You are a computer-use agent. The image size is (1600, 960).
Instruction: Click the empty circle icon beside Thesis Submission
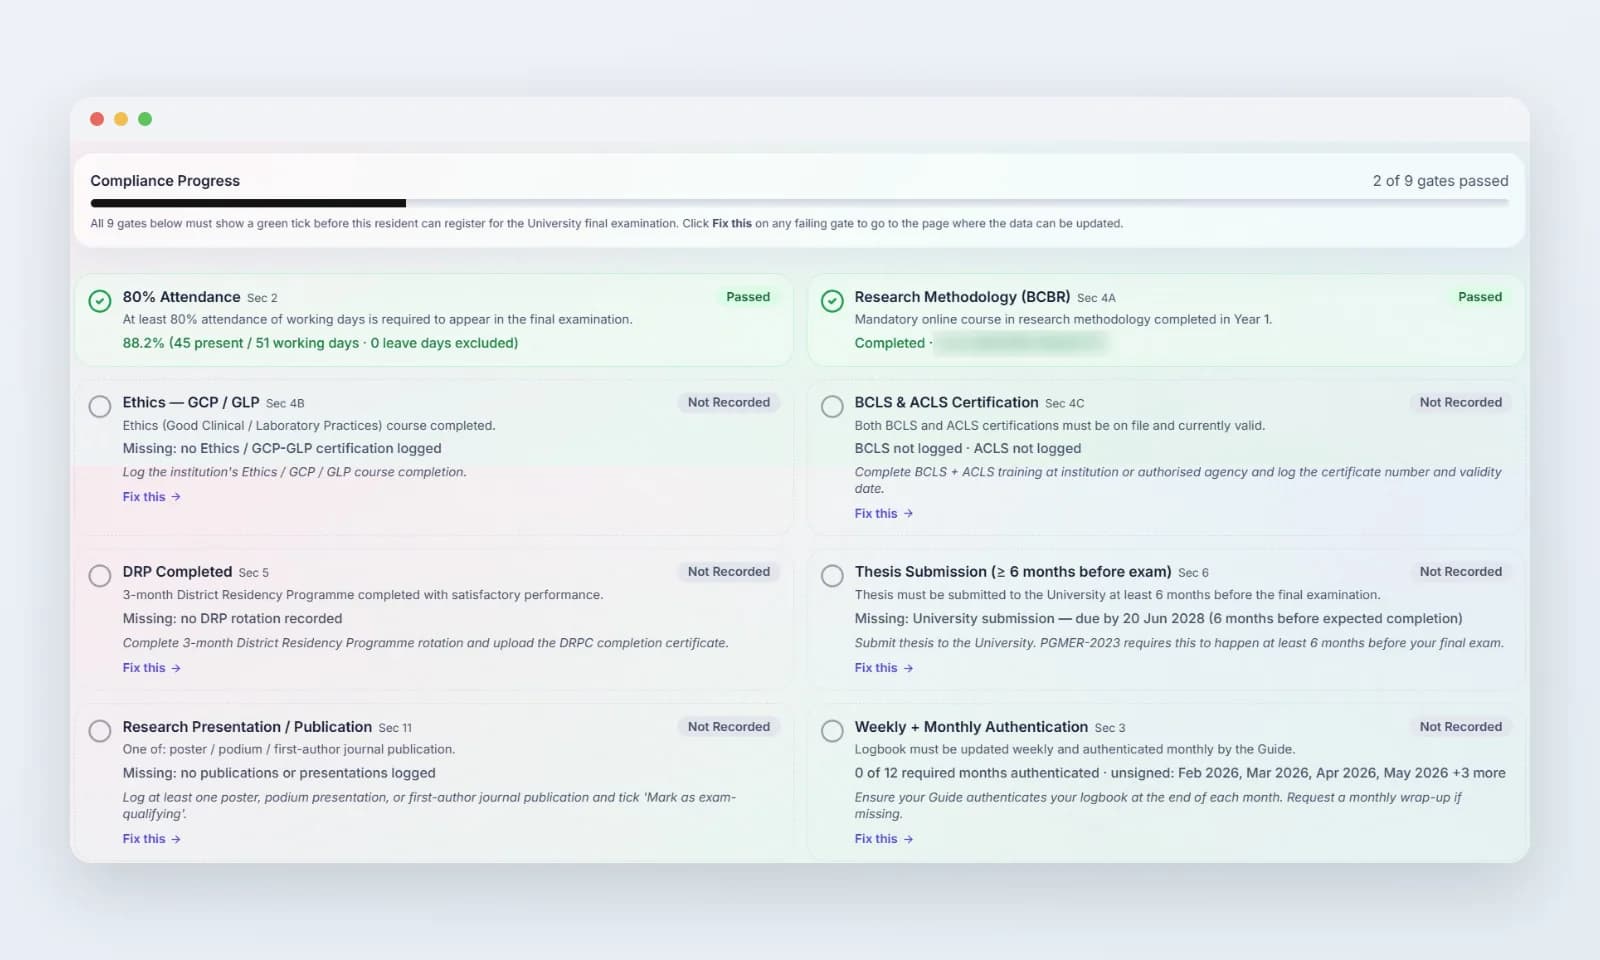832,576
